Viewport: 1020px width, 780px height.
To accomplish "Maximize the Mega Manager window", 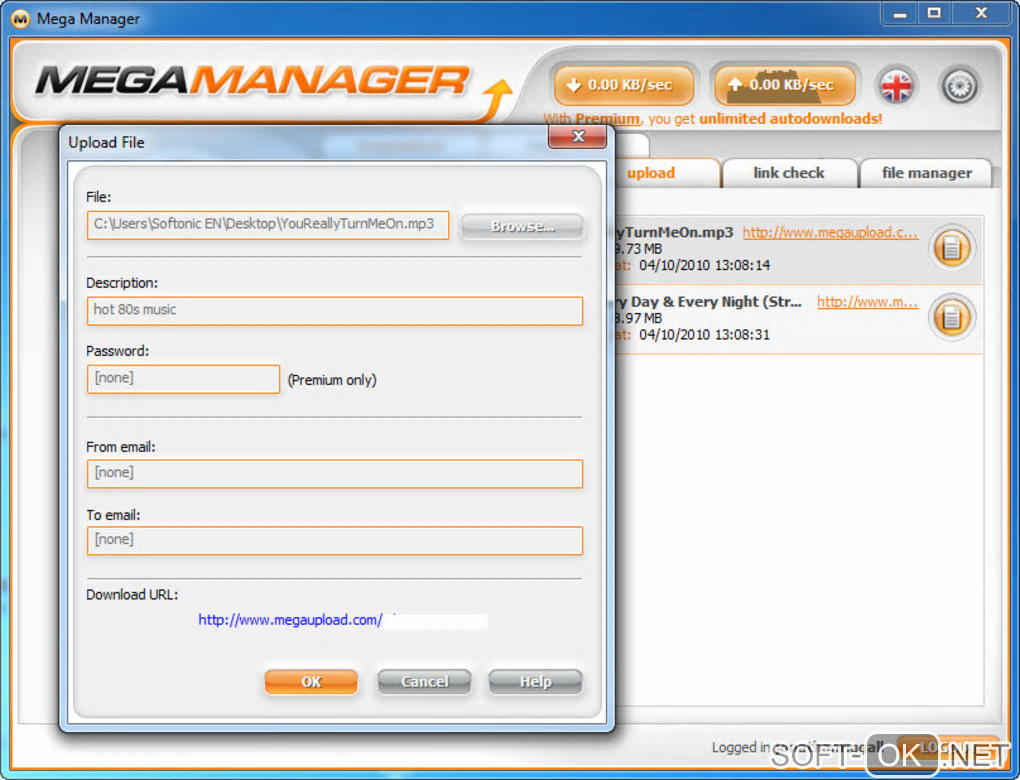I will coord(933,14).
